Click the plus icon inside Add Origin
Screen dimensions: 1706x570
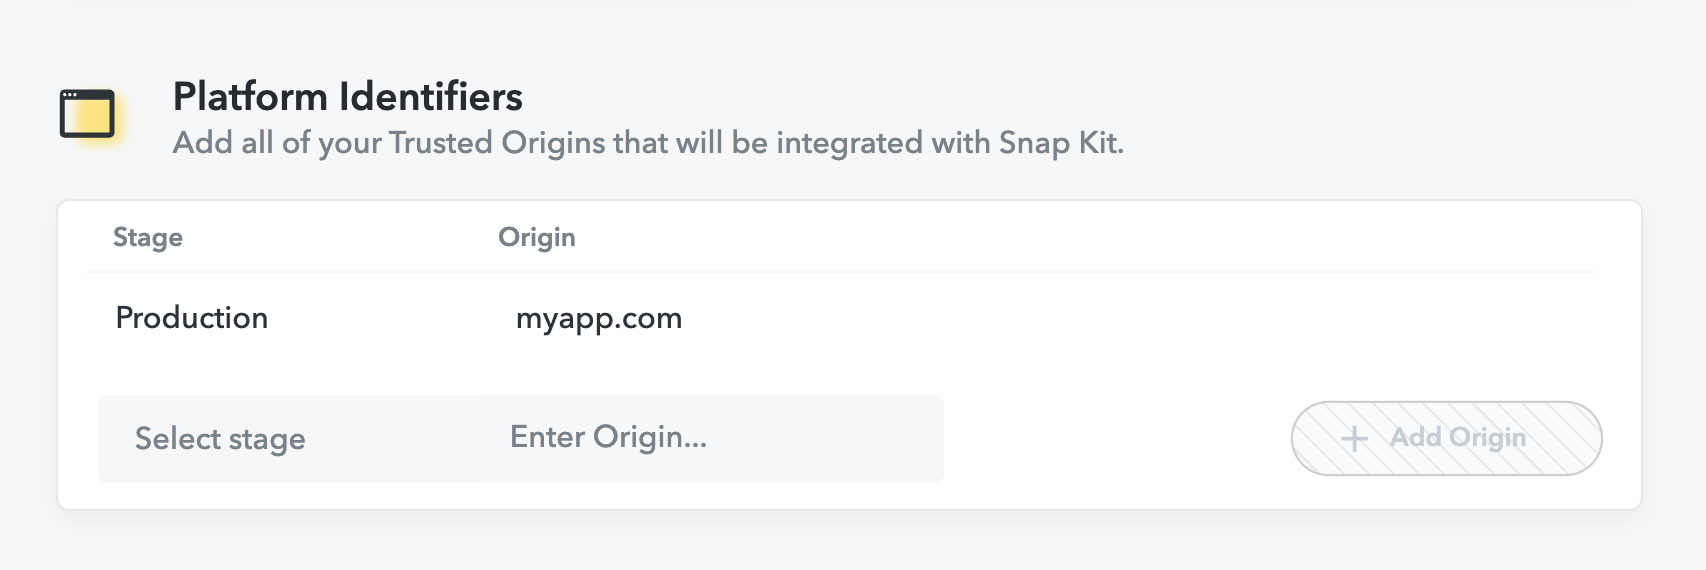(1354, 438)
